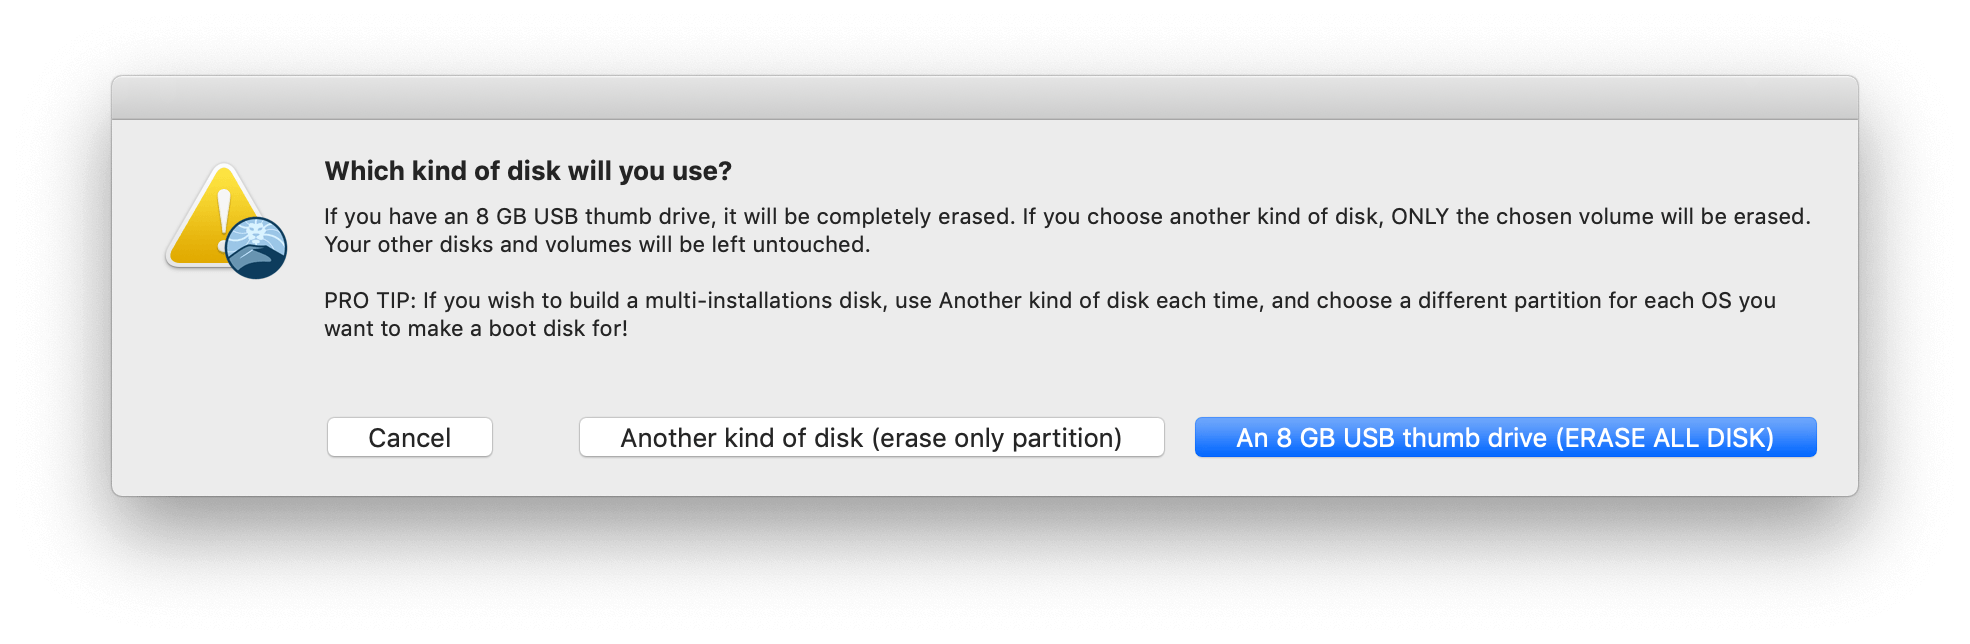Screen dimensions: 1970x644
Task: Click the black backdrop outside the dialog
Action: click(984, 580)
